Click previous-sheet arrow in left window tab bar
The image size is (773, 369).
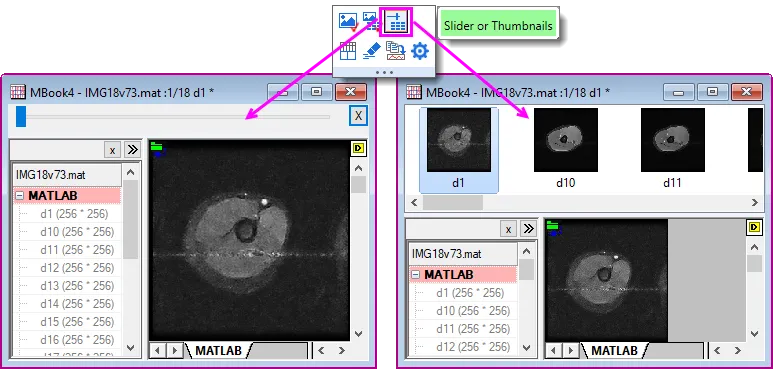(158, 351)
